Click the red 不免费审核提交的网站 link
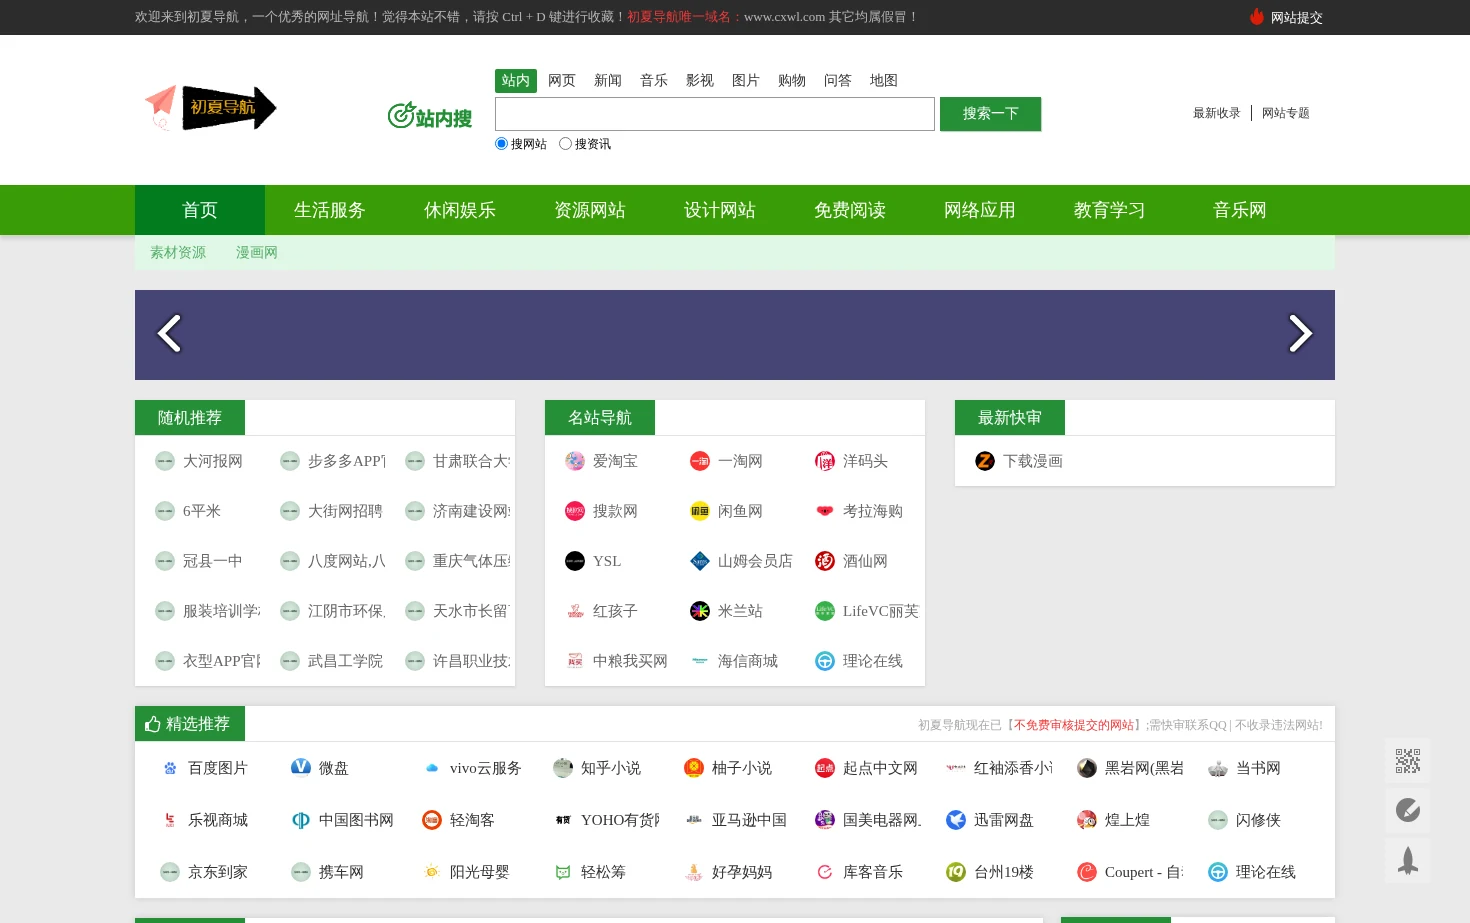1470x923 pixels. point(1074,725)
